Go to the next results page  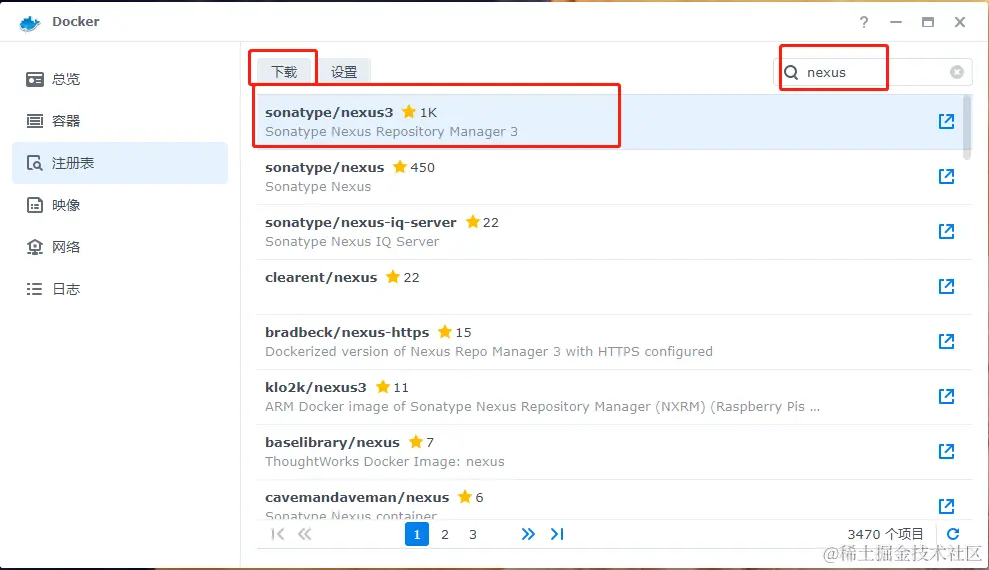528,534
